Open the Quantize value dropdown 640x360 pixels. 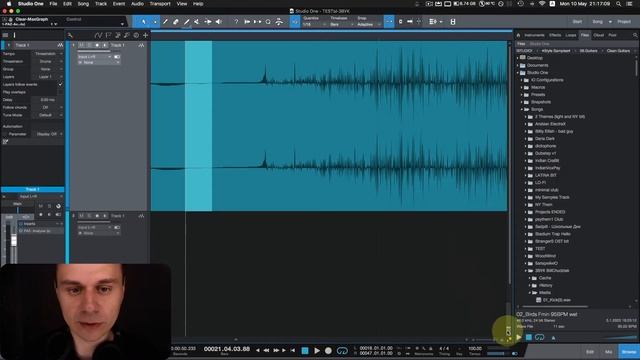(314, 24)
